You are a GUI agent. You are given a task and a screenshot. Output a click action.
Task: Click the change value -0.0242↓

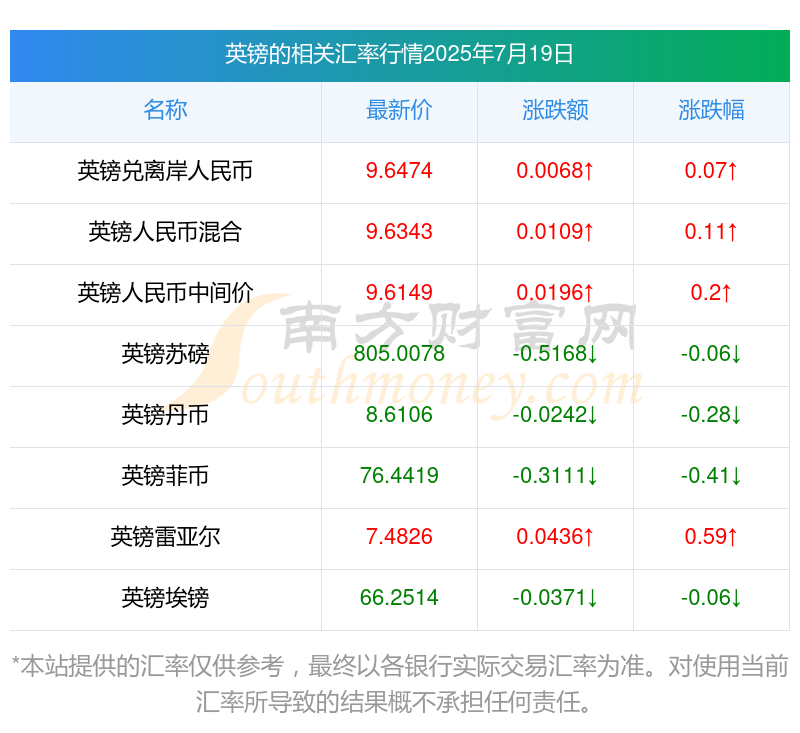point(555,415)
